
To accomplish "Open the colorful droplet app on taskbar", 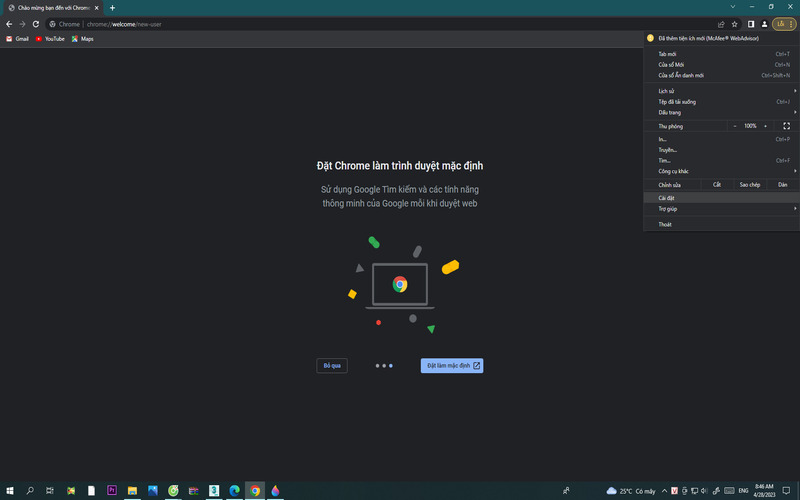I will pyautogui.click(x=276, y=491).
